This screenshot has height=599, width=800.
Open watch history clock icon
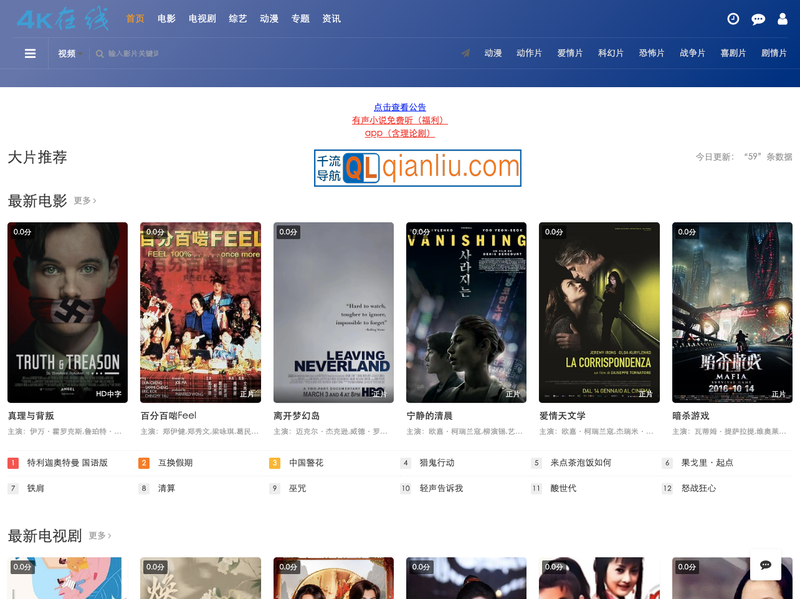coord(733,19)
